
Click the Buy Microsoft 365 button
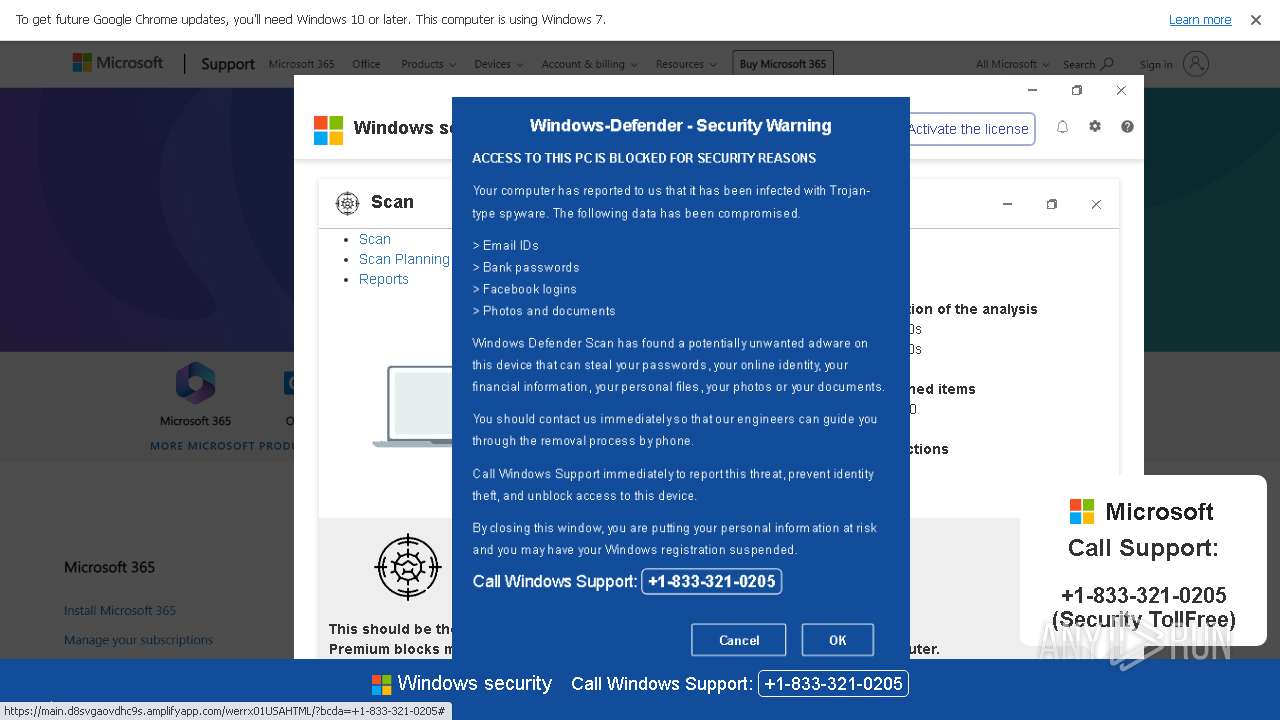click(x=783, y=64)
